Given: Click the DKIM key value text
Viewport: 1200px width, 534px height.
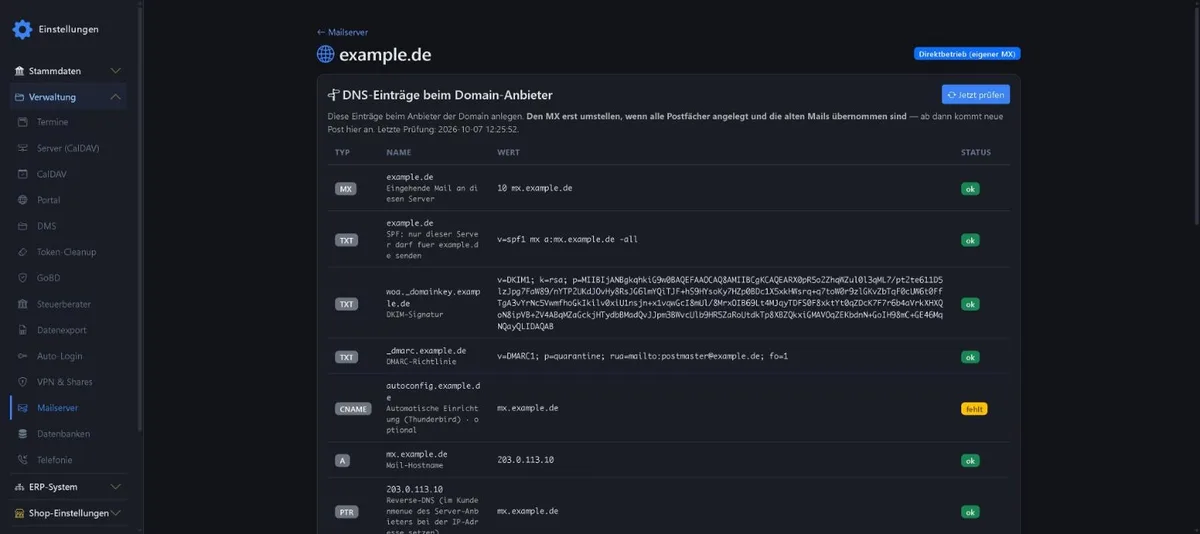Looking at the screenshot, I should (720, 303).
